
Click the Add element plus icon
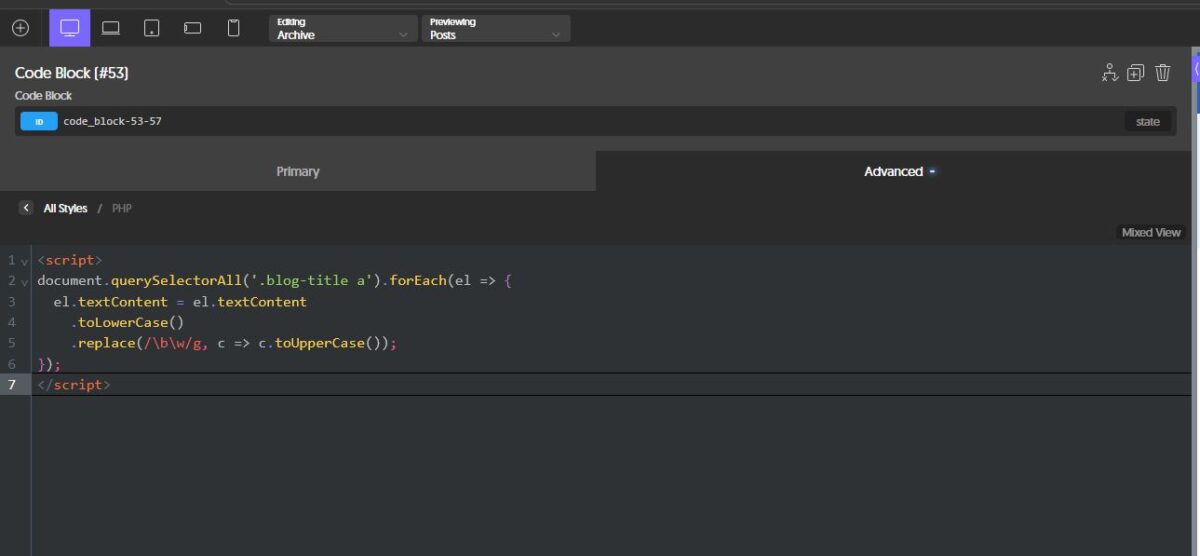point(20,28)
